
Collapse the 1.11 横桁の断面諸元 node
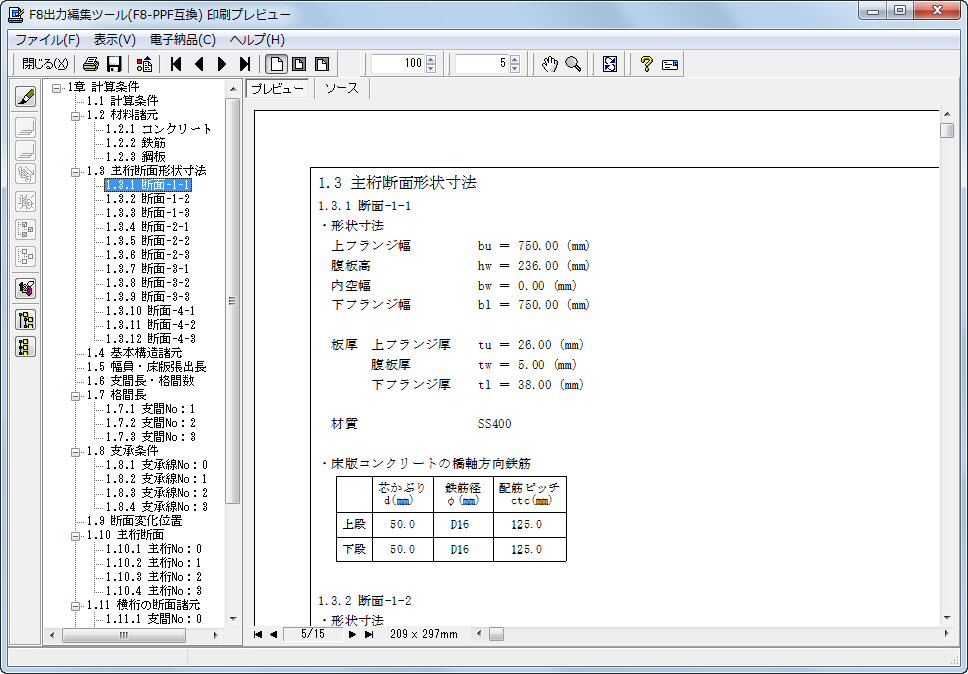coord(76,605)
